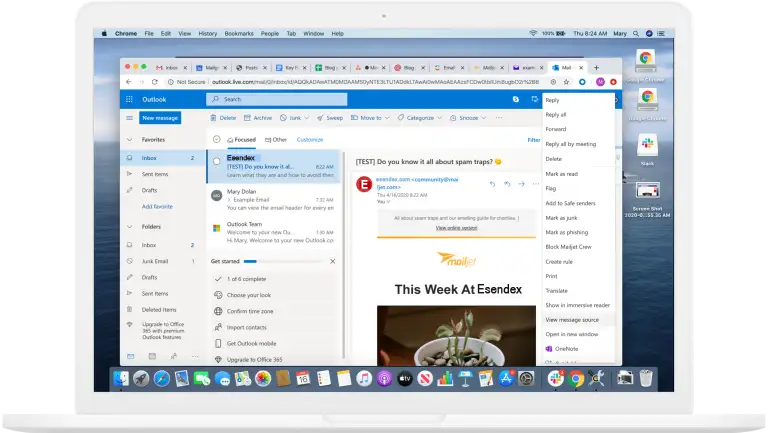Viewport: 768px width, 433px height.
Task: Click the Customize link
Action: pos(310,140)
